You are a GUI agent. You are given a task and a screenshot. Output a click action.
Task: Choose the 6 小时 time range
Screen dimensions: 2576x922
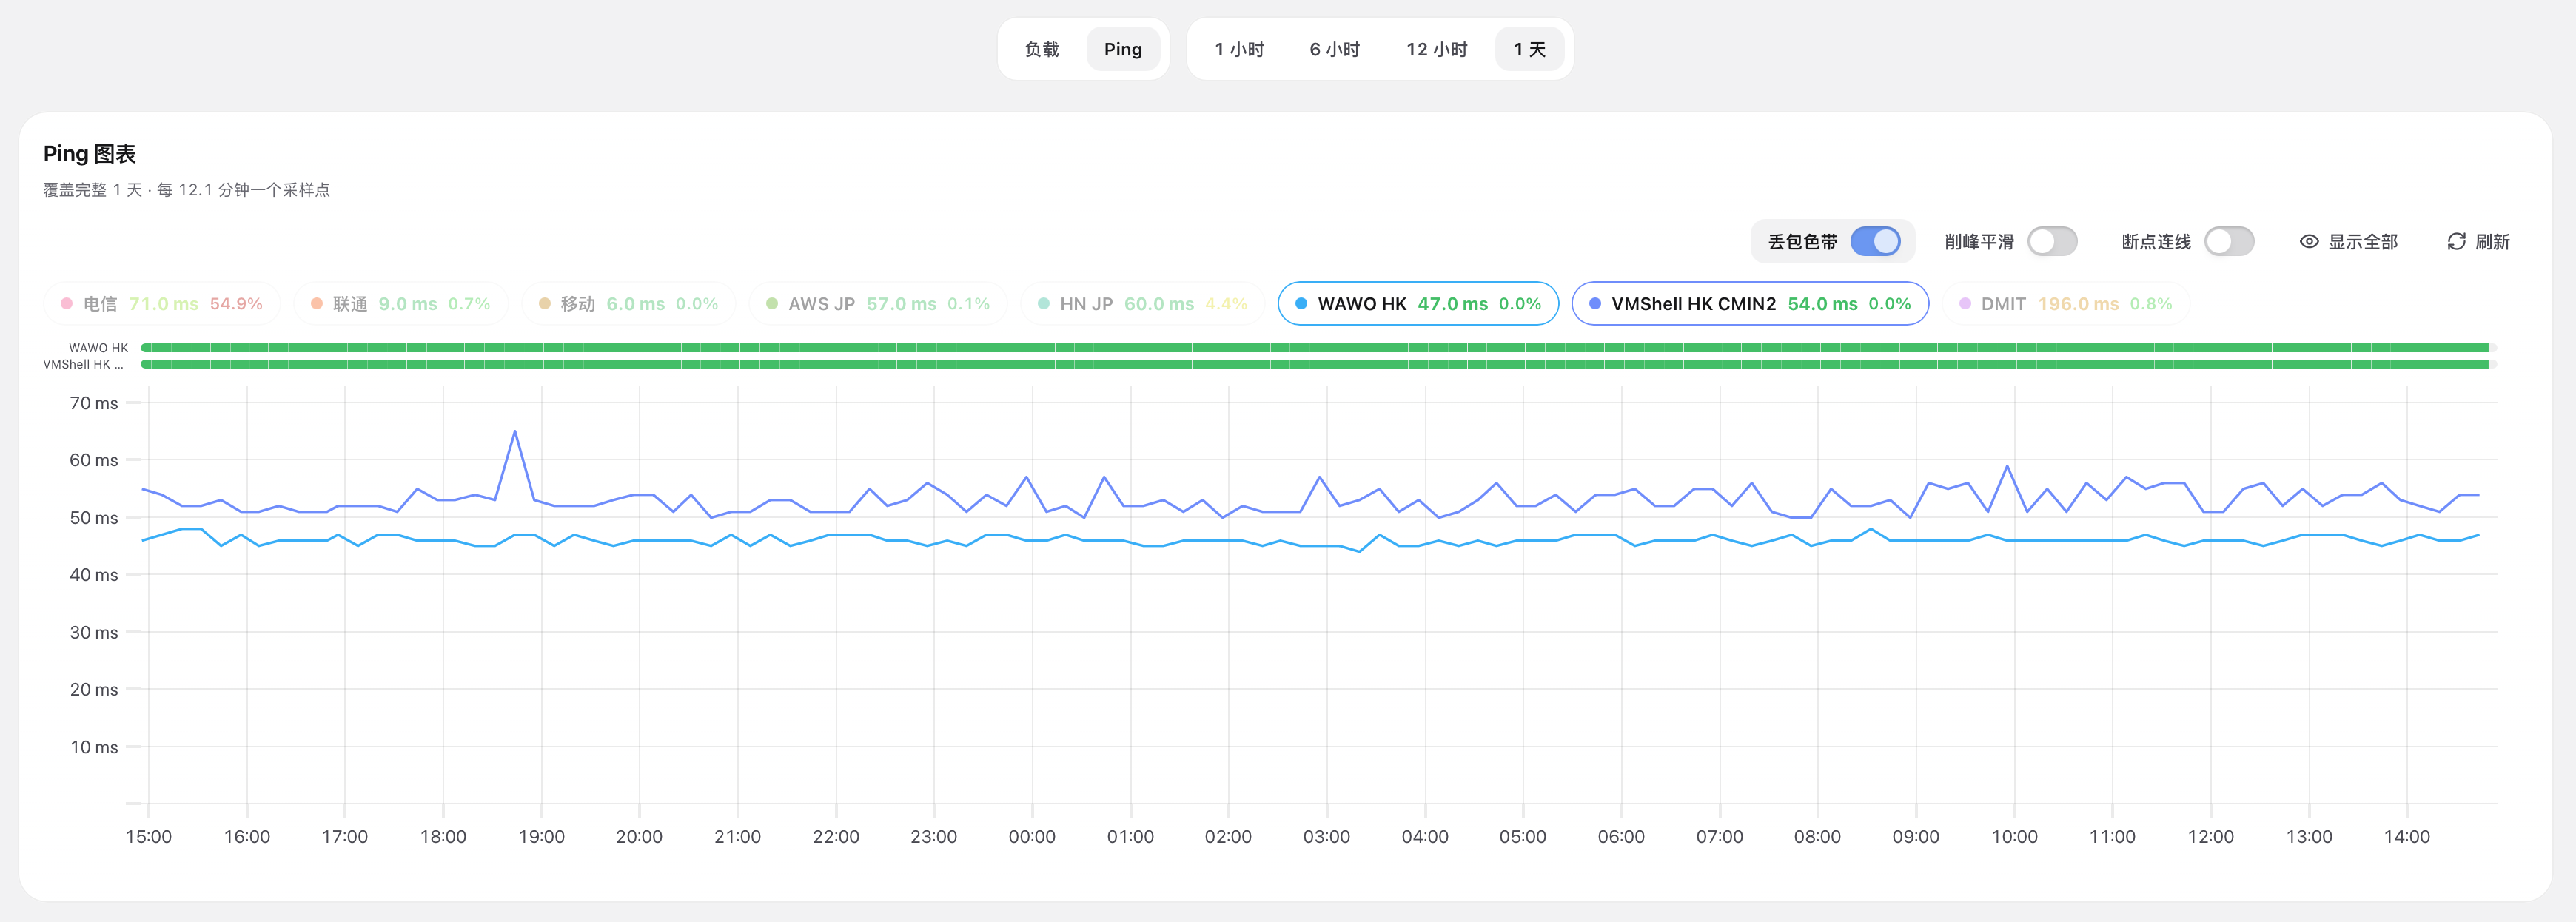[x=1334, y=49]
